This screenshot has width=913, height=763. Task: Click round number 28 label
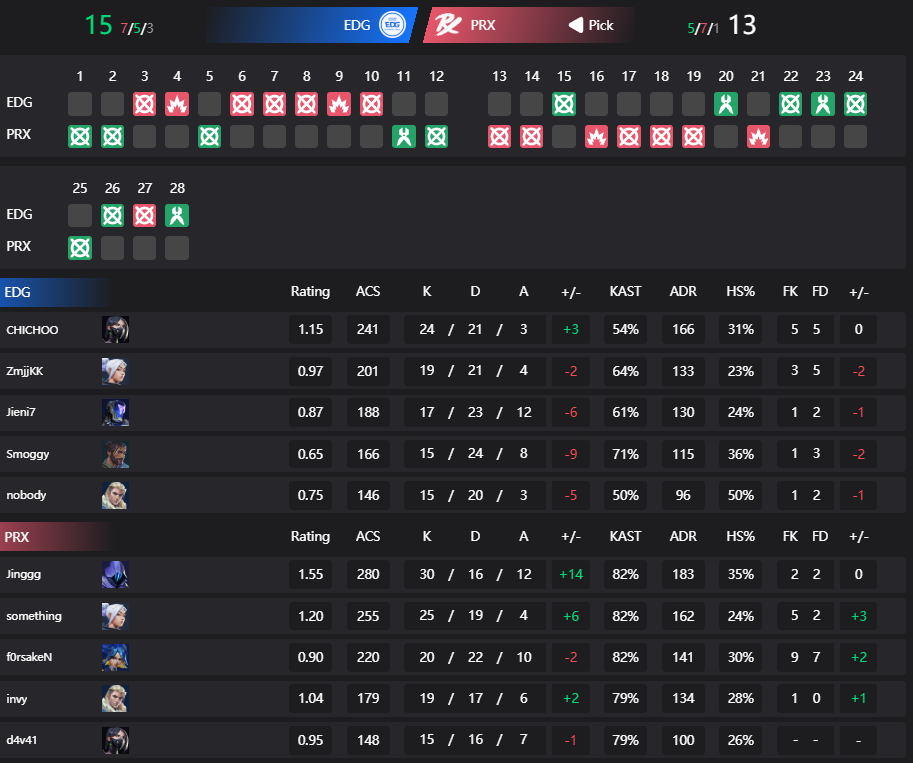coord(177,188)
